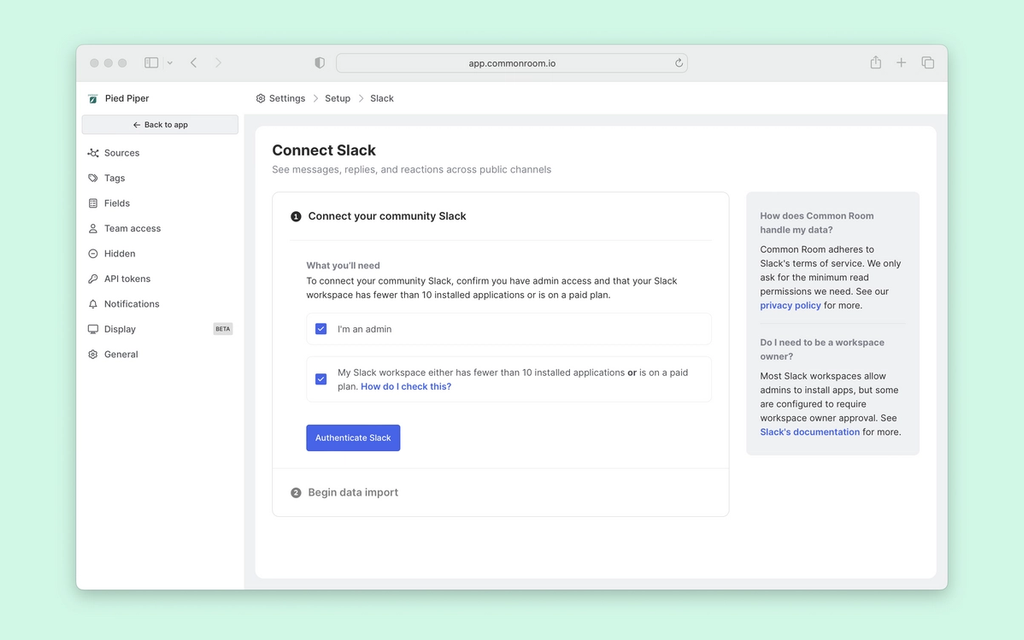Go back with the browser back arrow
This screenshot has height=640, width=1024.
(x=193, y=63)
